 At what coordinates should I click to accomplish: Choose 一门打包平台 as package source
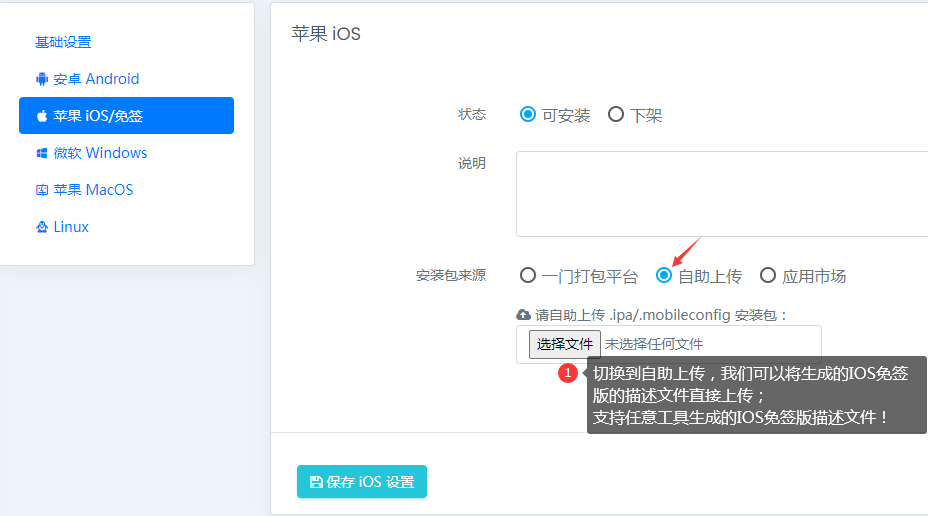pyautogui.click(x=527, y=275)
